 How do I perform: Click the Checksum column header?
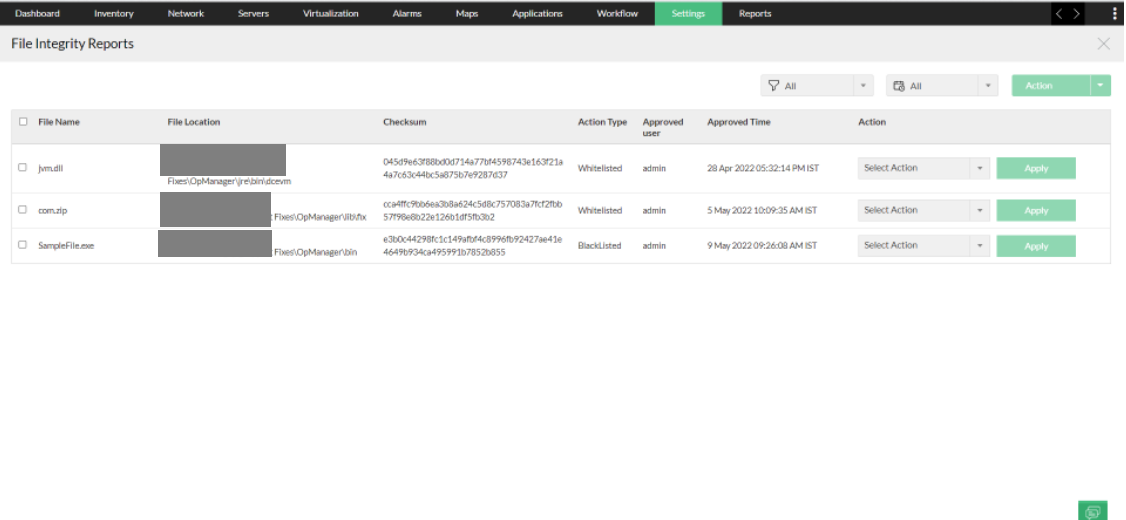(405, 122)
